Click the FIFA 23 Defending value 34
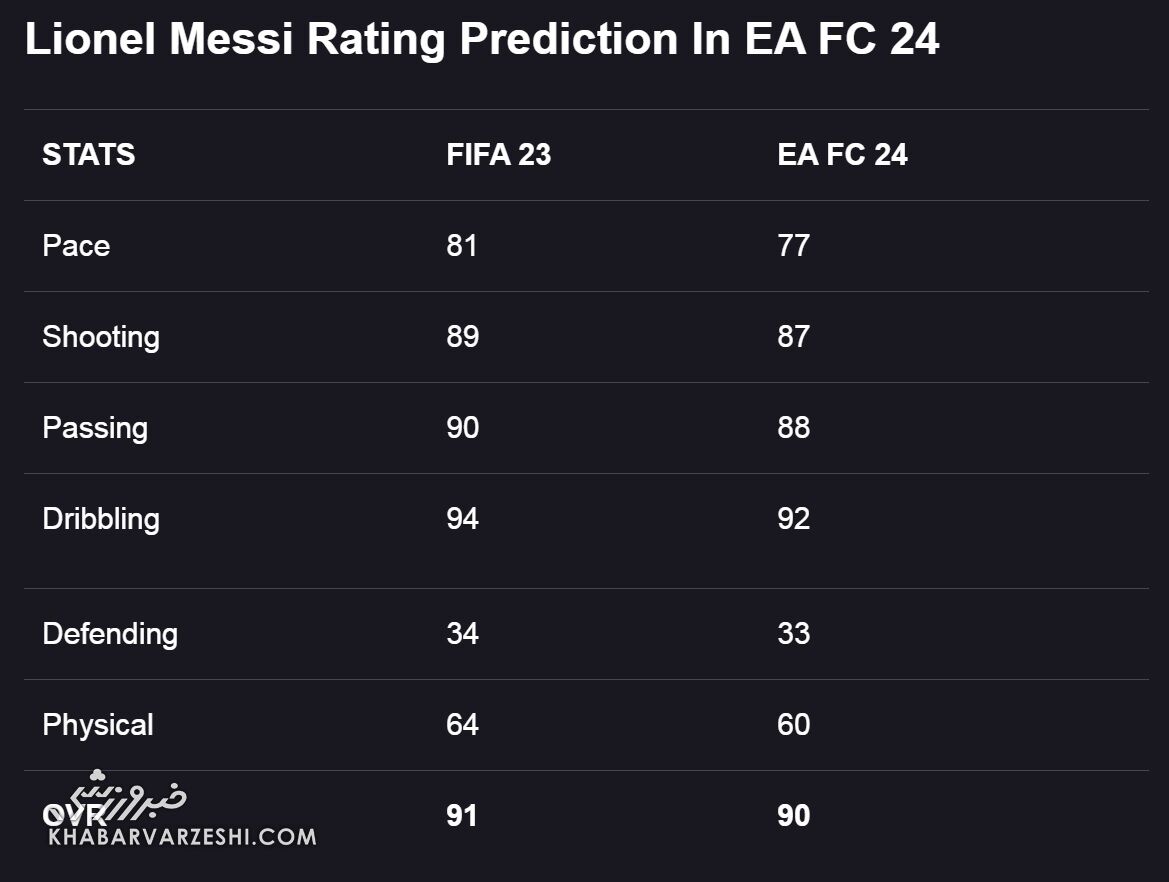The height and width of the screenshot is (882, 1169). 462,634
